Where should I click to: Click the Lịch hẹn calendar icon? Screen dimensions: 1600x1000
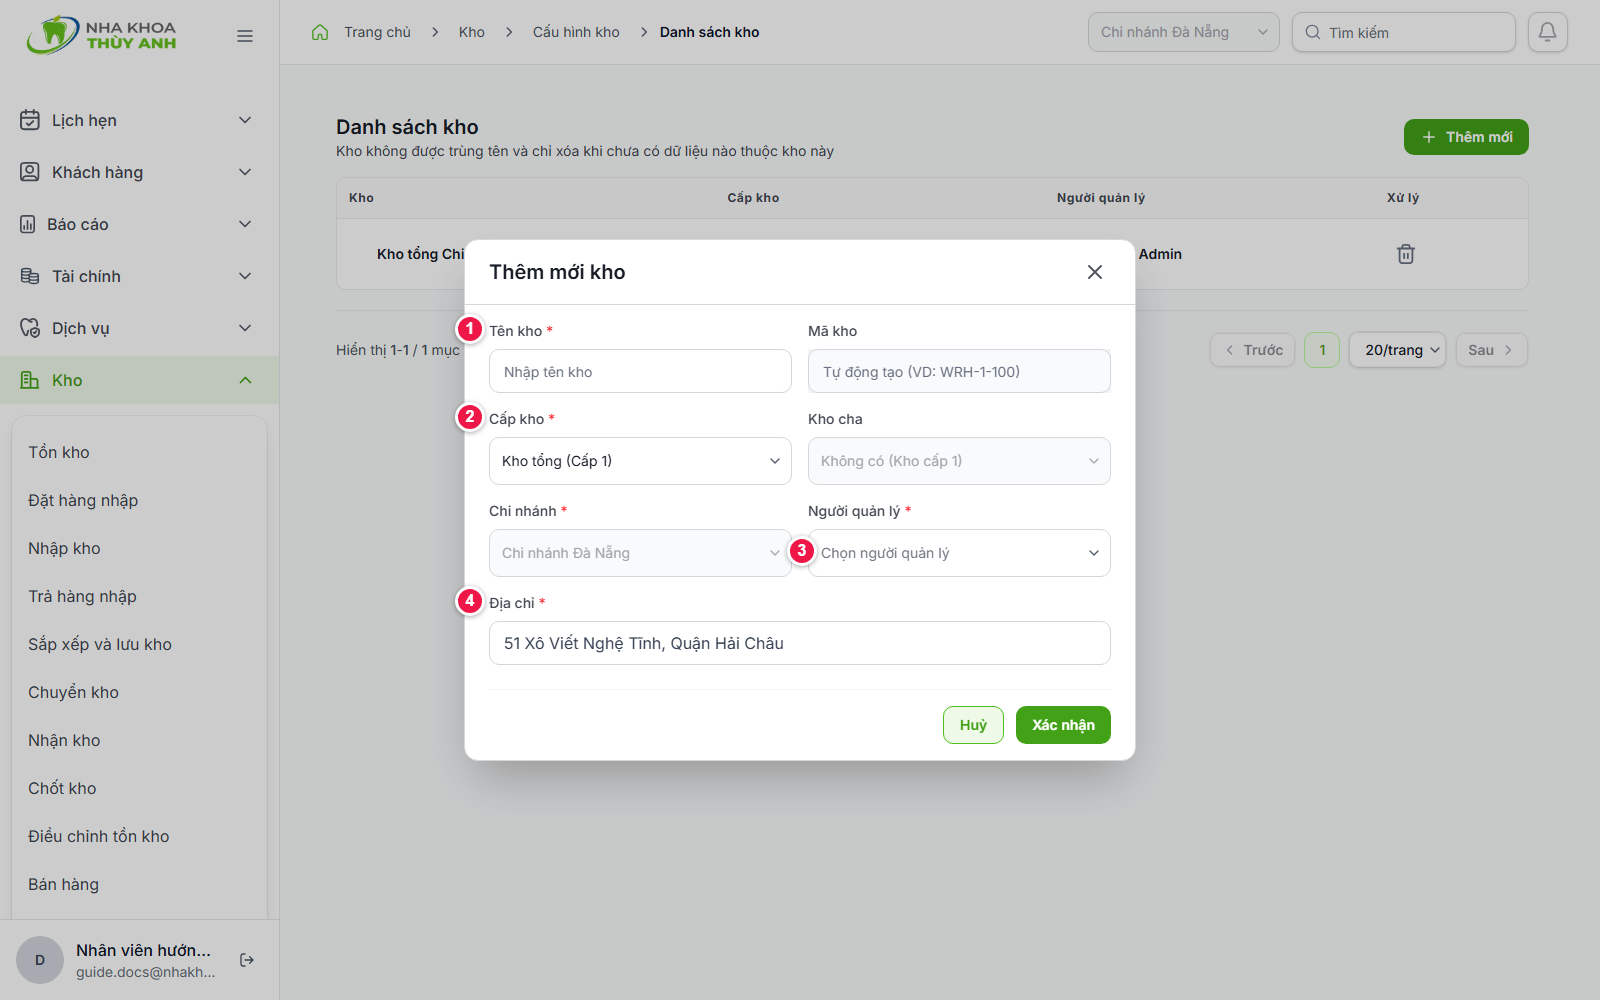tap(30, 120)
